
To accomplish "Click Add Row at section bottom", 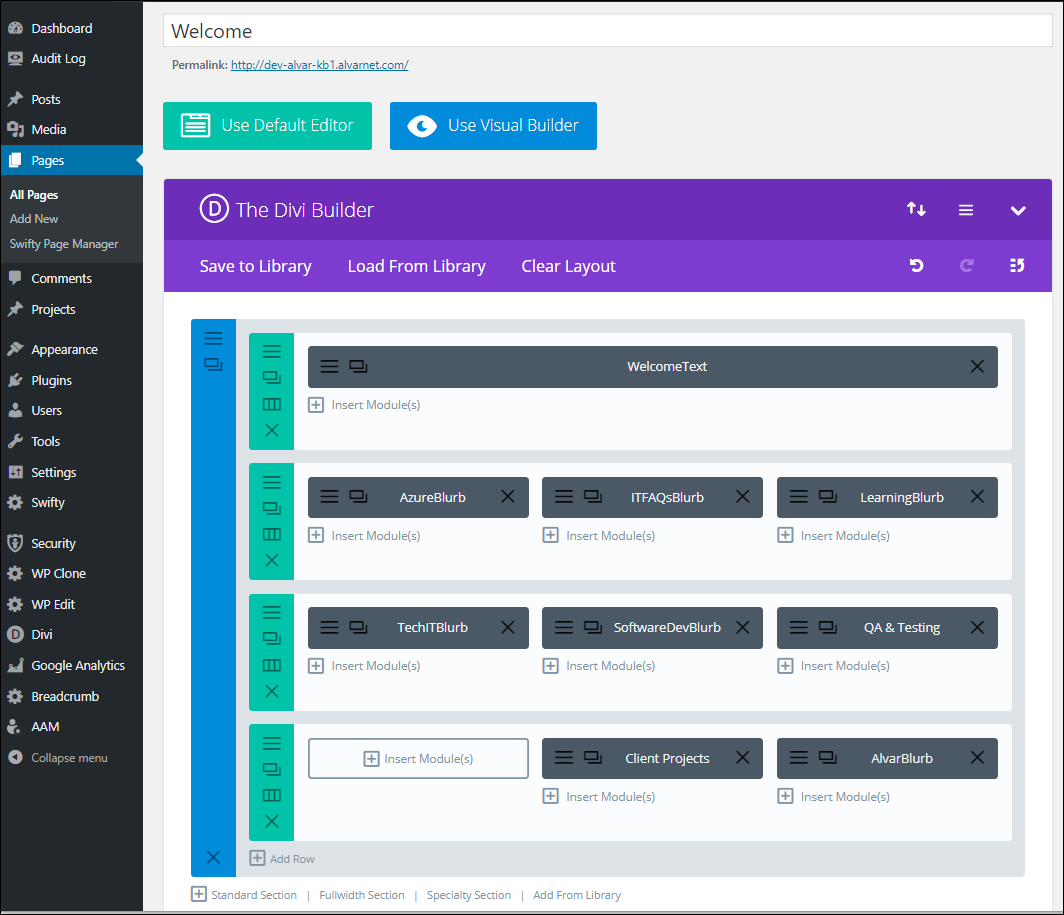I will (282, 859).
